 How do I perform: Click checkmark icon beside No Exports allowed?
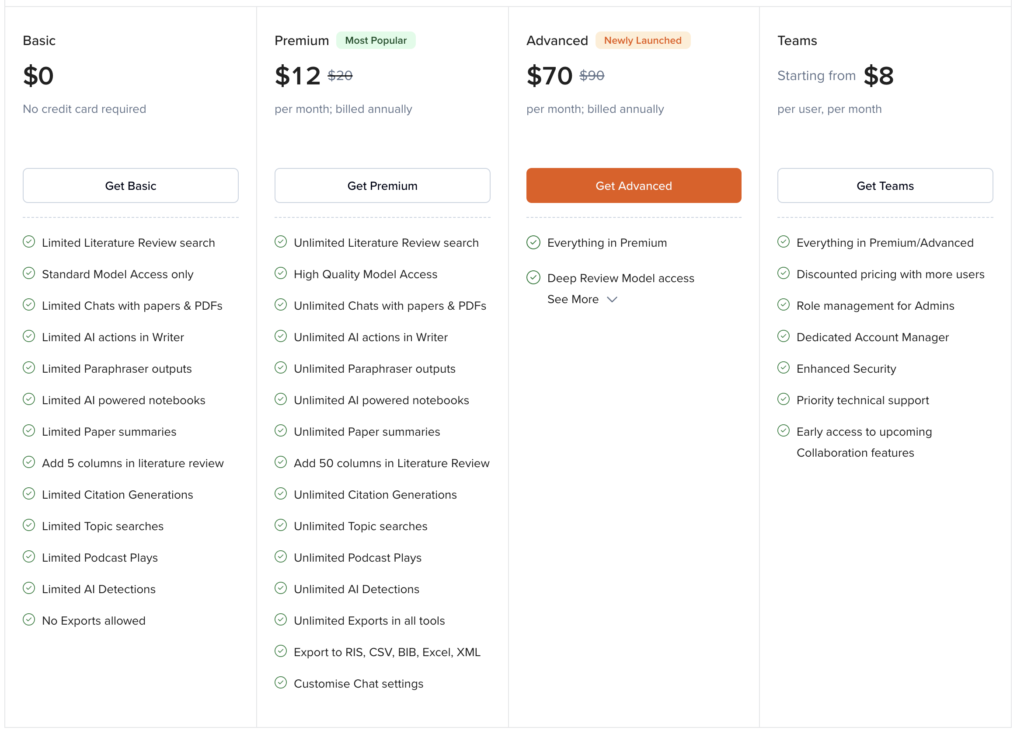[29, 620]
